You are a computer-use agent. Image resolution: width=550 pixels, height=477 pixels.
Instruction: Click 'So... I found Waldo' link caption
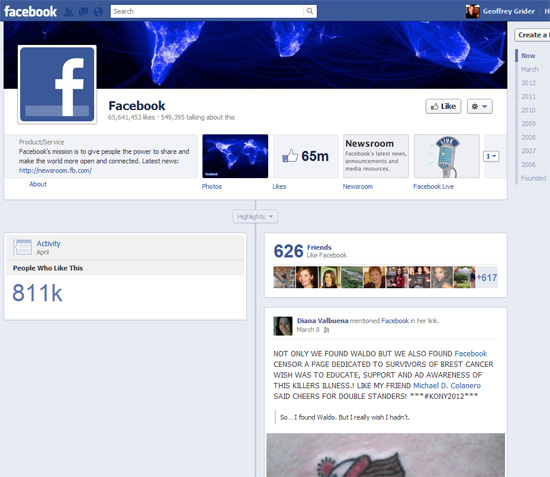pos(344,417)
